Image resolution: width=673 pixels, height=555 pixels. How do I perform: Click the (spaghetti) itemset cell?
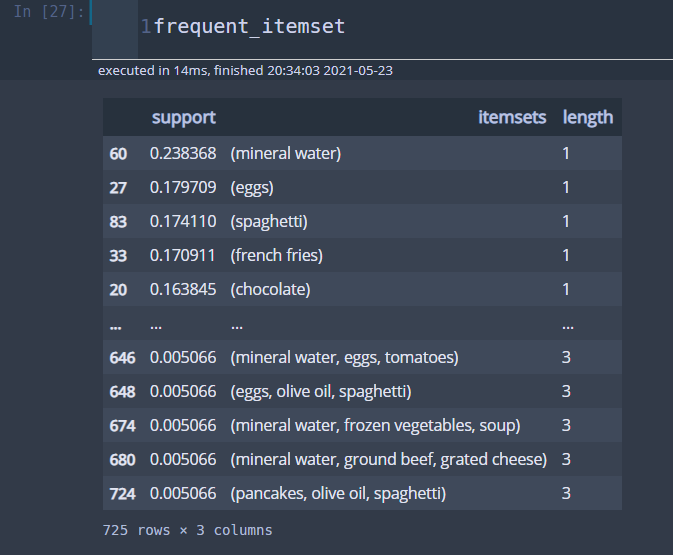(268, 221)
